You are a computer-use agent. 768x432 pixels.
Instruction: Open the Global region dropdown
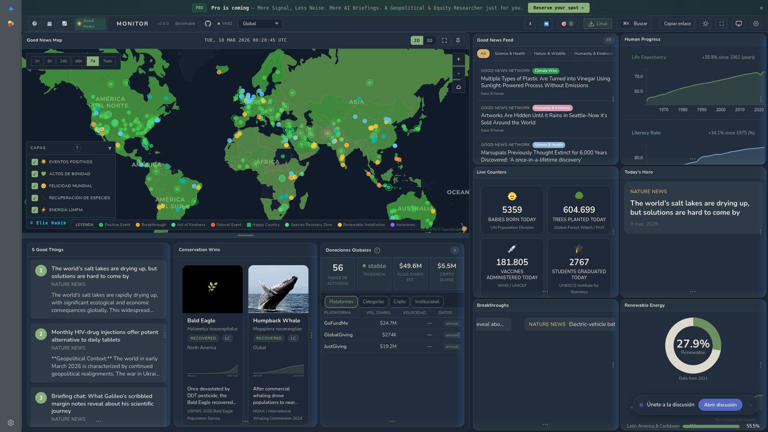click(x=260, y=24)
